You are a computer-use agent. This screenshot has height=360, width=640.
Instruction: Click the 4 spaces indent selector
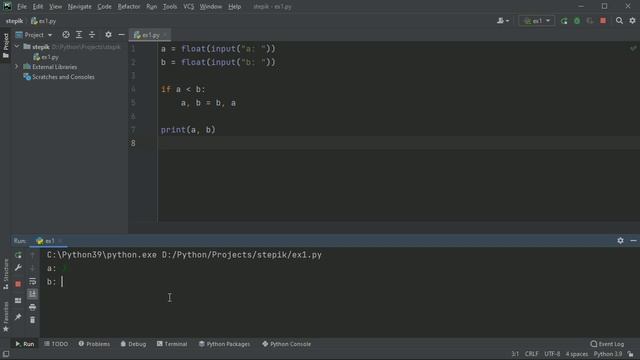pyautogui.click(x=577, y=354)
